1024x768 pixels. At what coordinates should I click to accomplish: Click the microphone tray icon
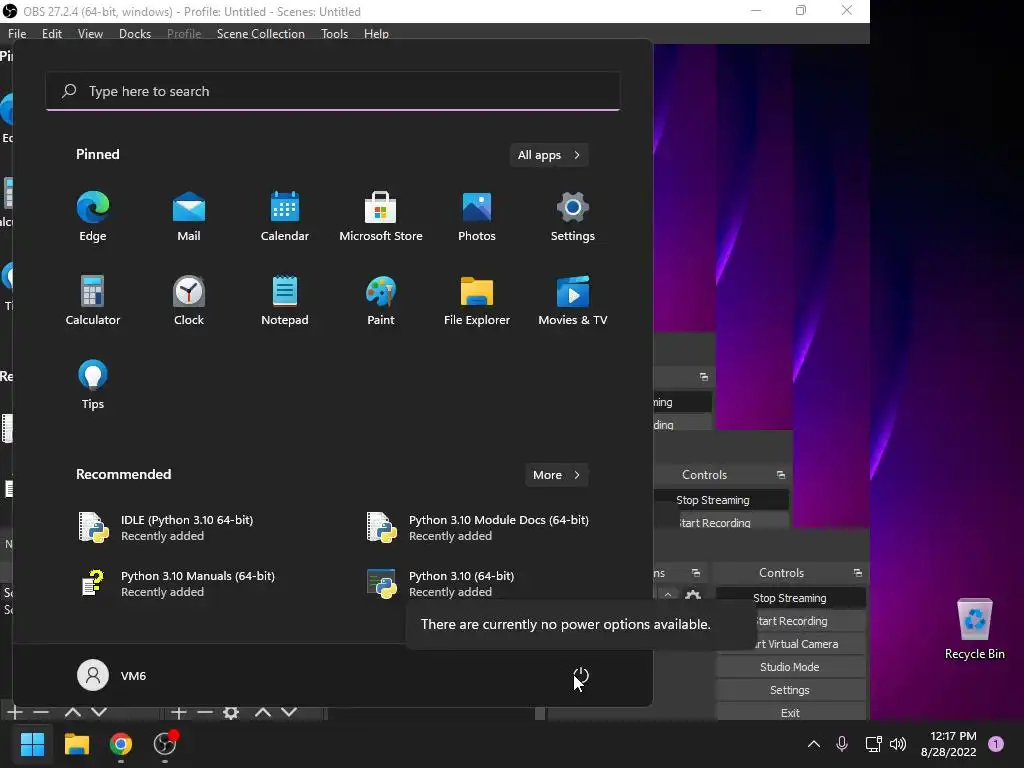842,743
